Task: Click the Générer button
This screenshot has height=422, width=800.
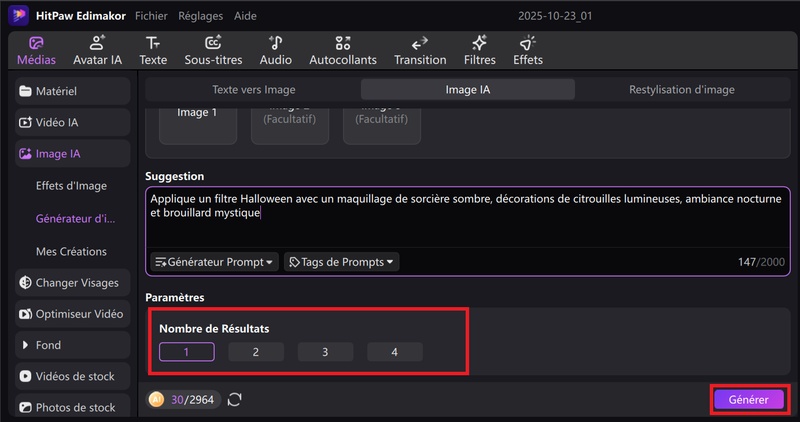Action: click(x=748, y=399)
